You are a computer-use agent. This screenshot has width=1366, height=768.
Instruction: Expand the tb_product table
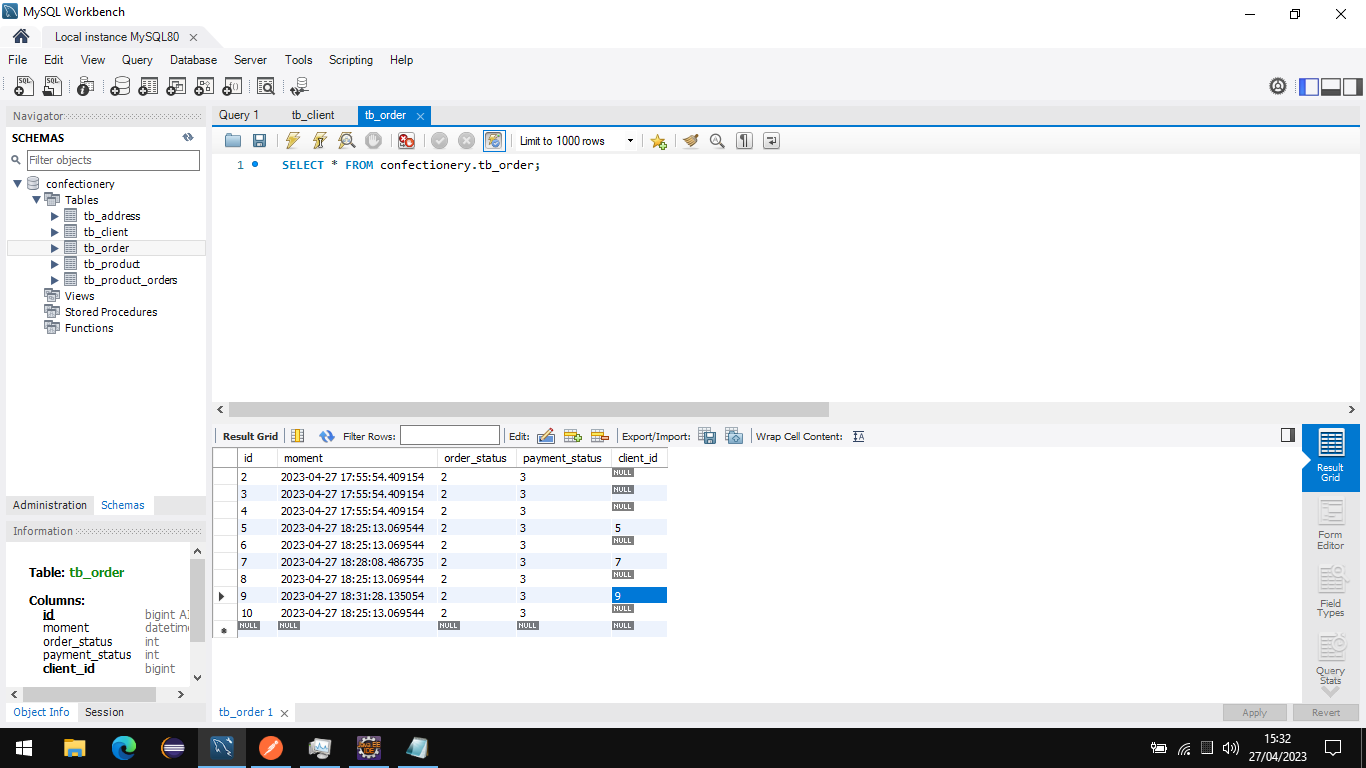click(55, 264)
